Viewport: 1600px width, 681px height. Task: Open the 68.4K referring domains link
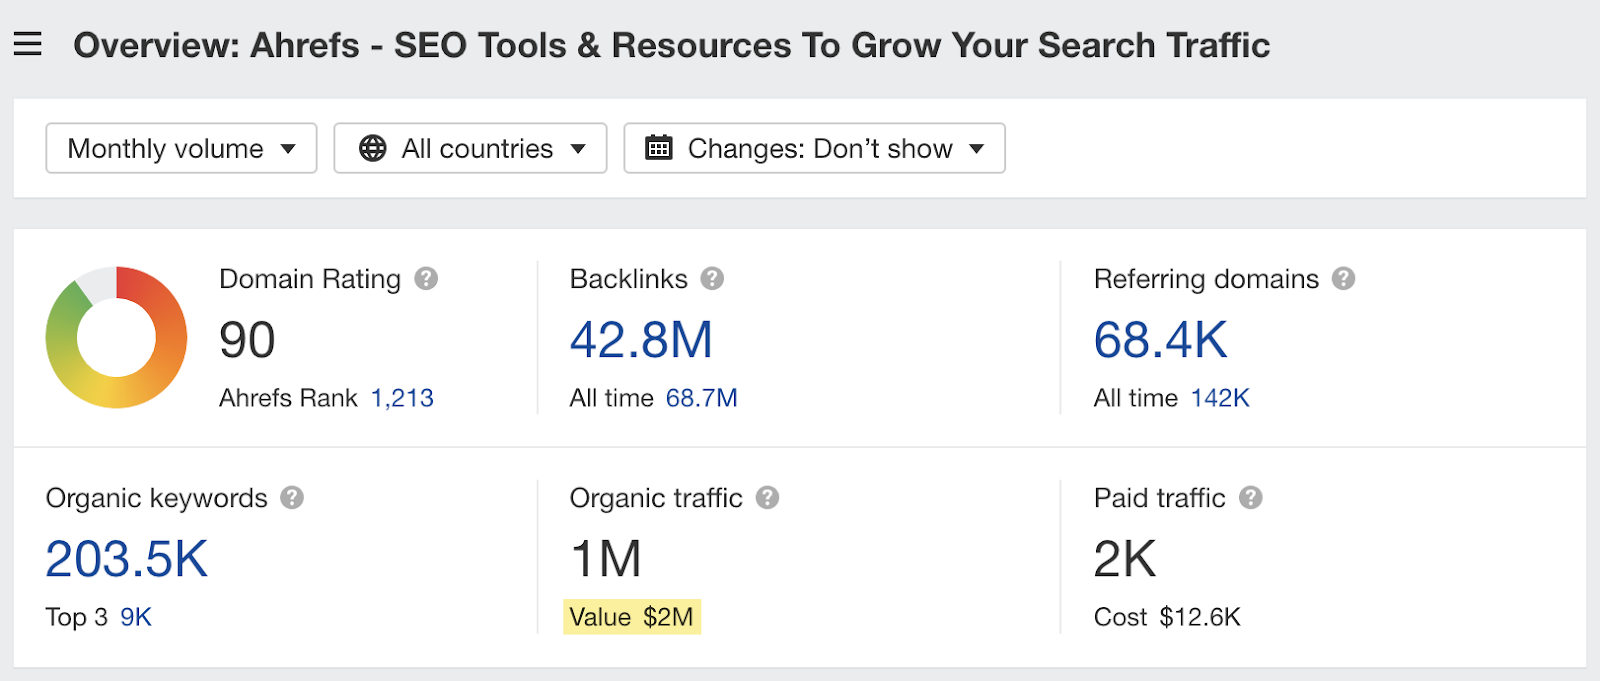point(1160,340)
